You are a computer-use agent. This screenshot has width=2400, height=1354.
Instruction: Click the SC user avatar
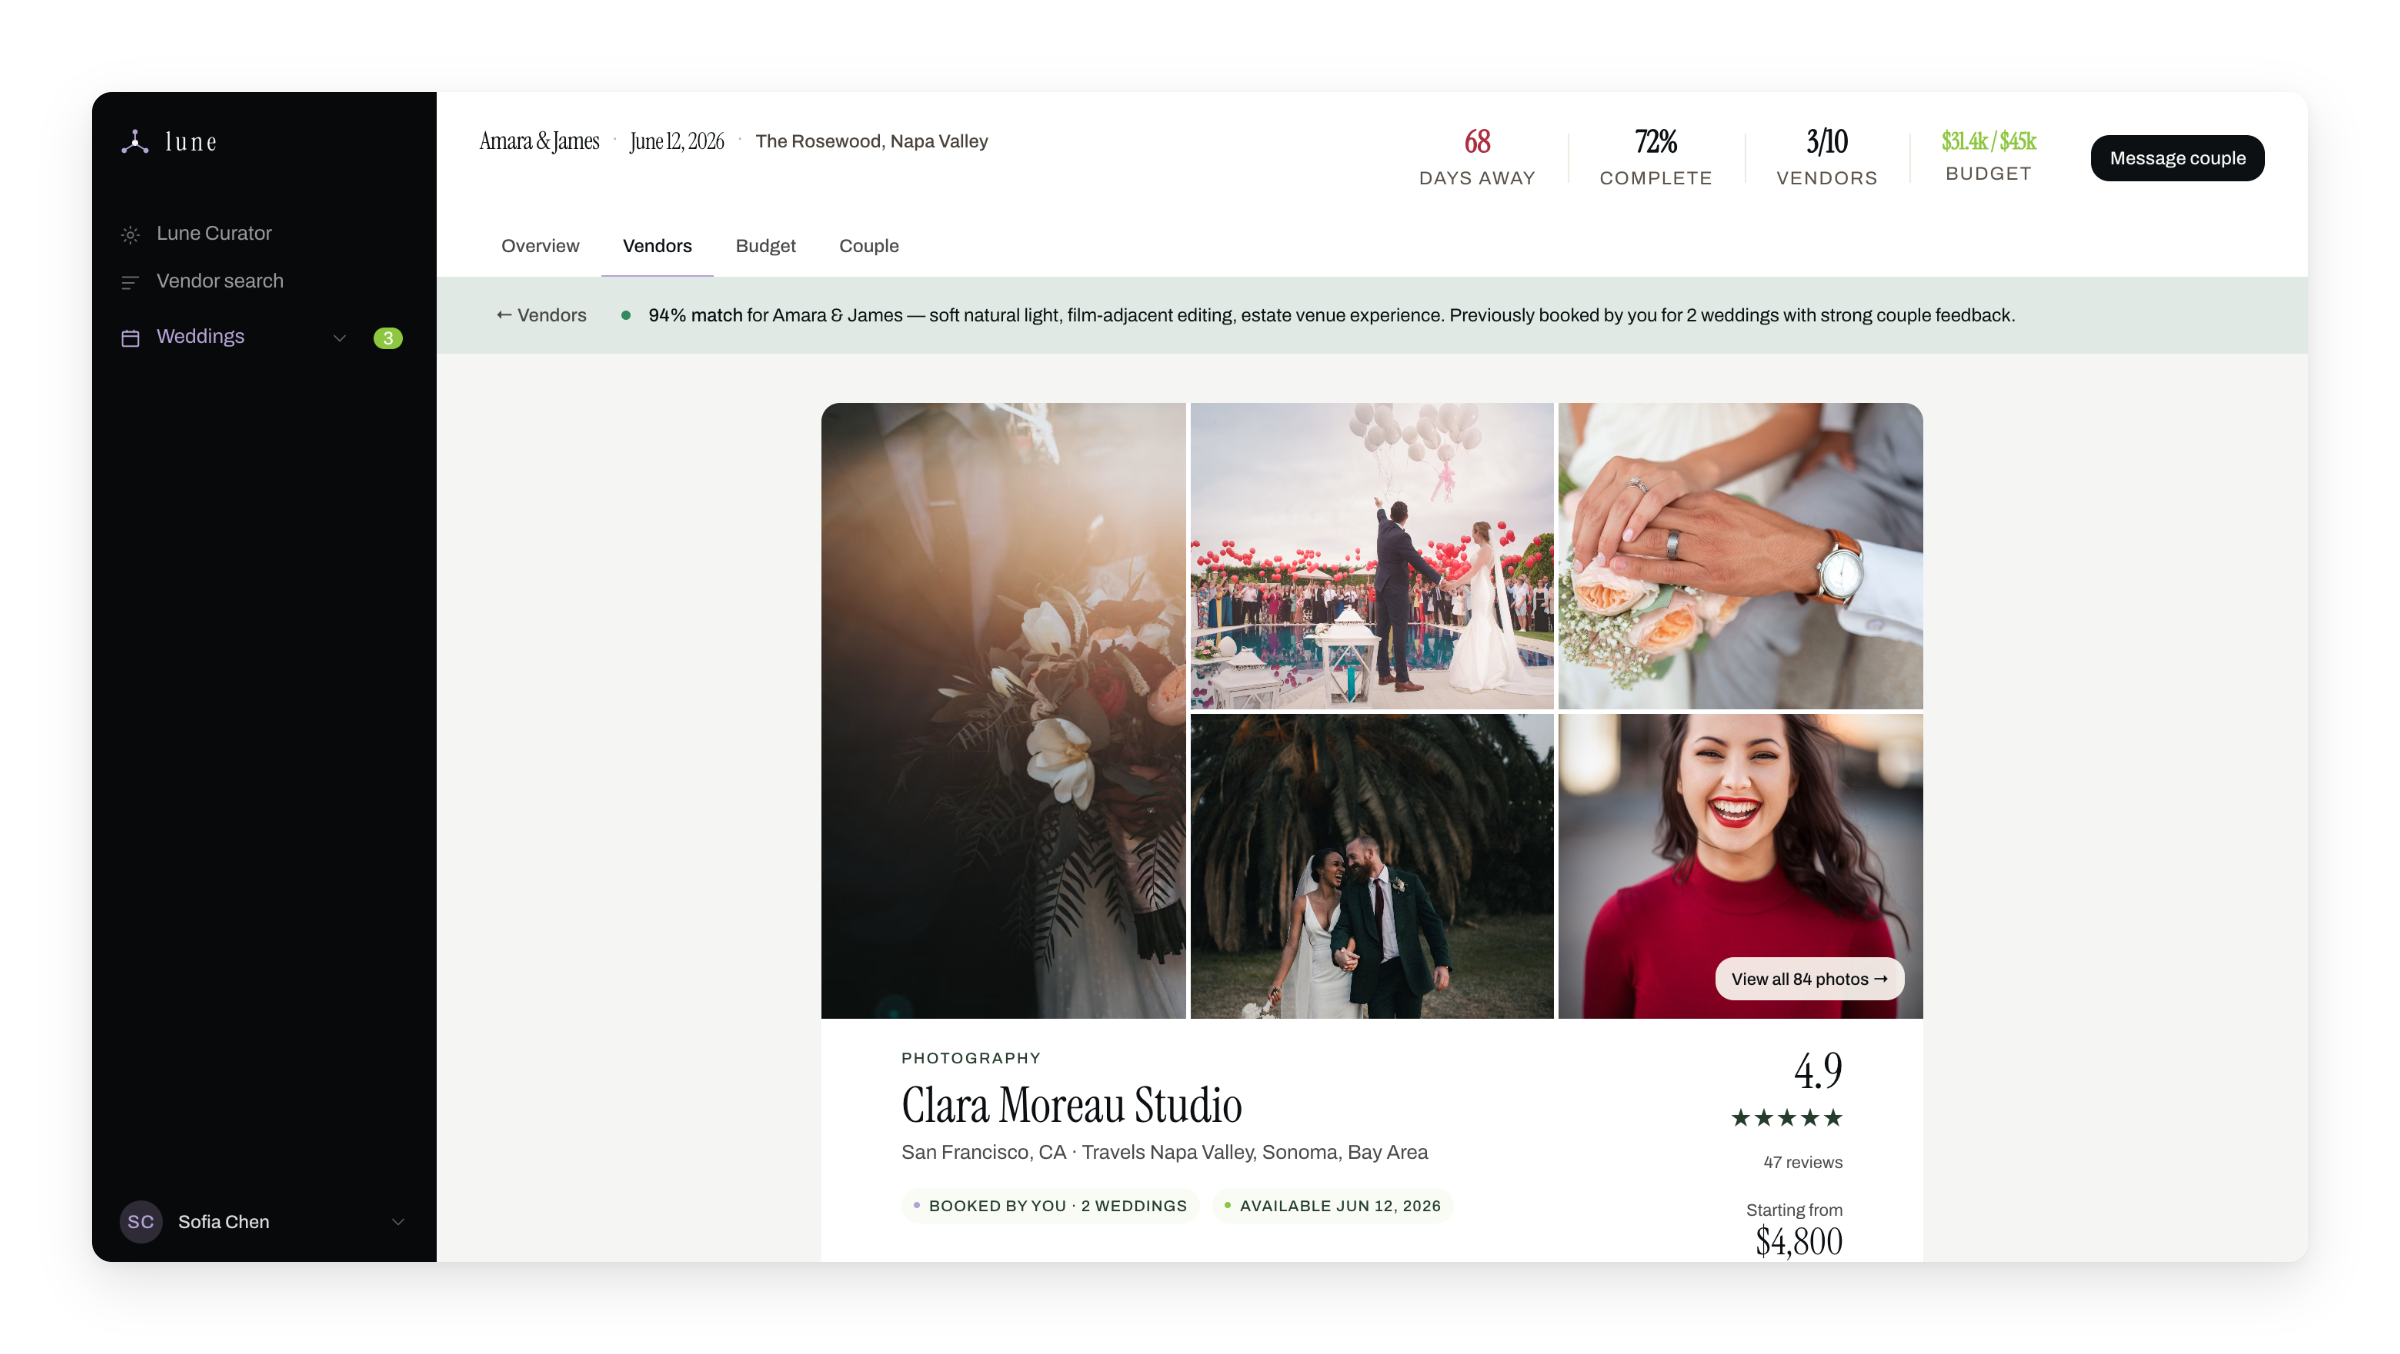point(141,1222)
